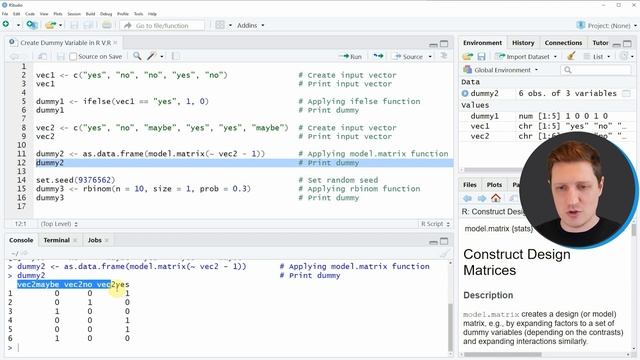640x360 pixels.
Task: Expand the dummy2 data frame entry
Action: click(465, 93)
